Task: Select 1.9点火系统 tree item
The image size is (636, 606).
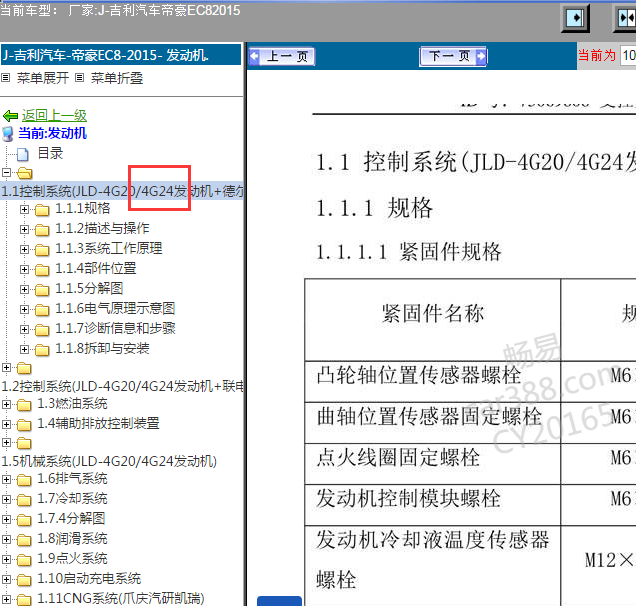Action: pyautogui.click(x=72, y=559)
